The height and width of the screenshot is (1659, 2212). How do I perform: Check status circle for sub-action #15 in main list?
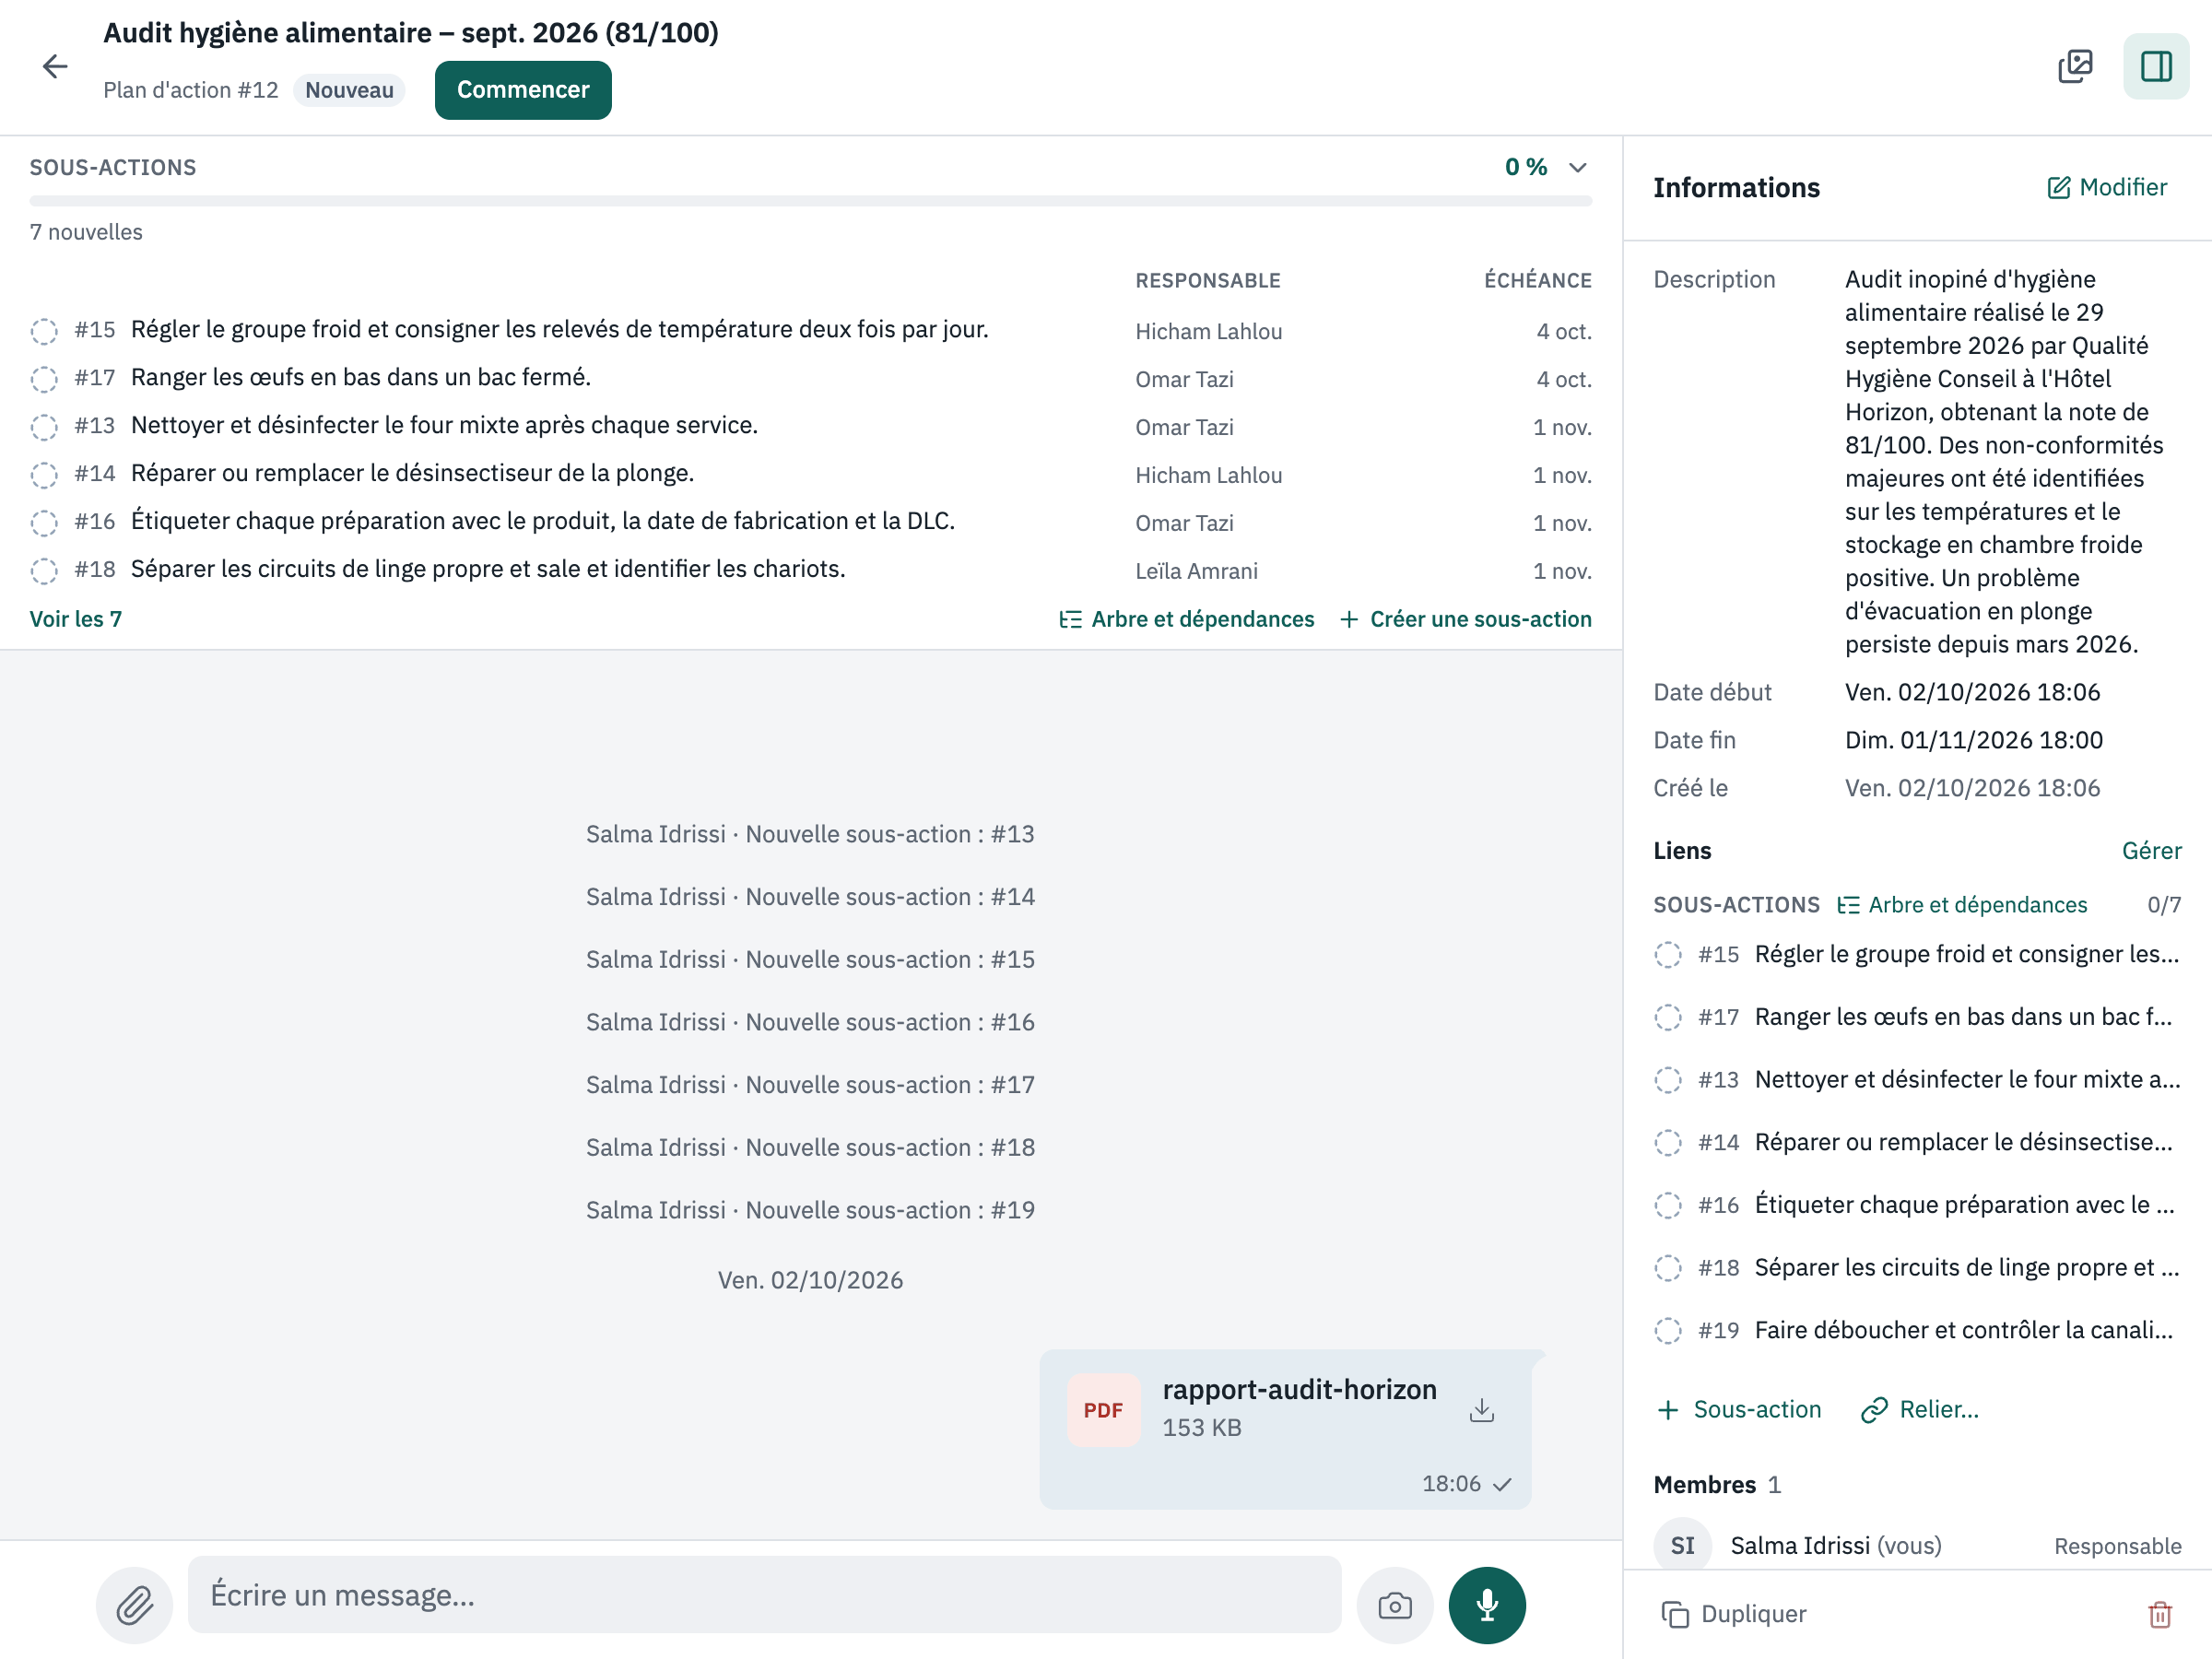click(x=44, y=331)
